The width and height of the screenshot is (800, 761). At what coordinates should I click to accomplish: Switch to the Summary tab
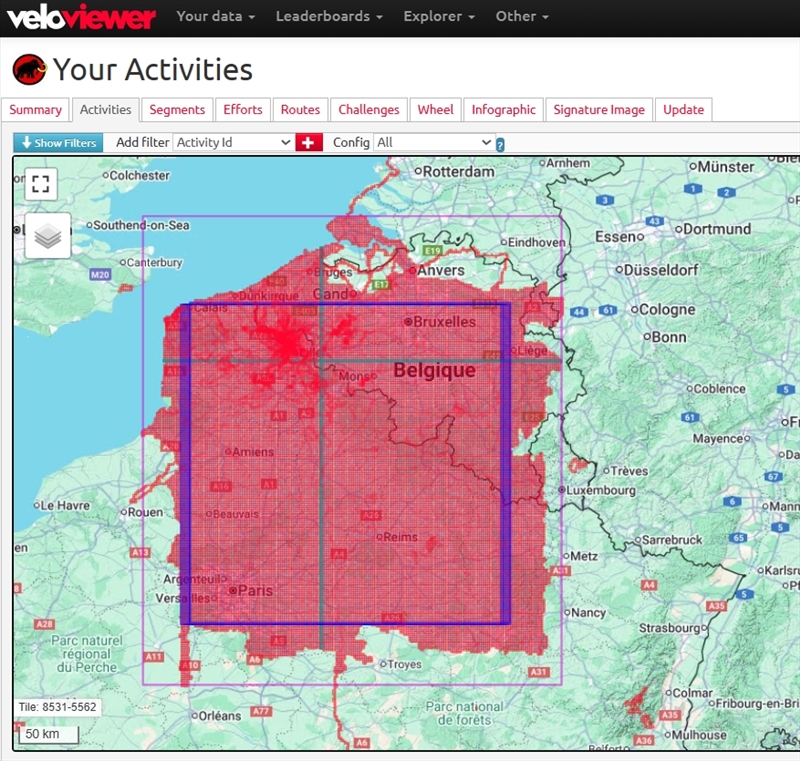tap(36, 110)
